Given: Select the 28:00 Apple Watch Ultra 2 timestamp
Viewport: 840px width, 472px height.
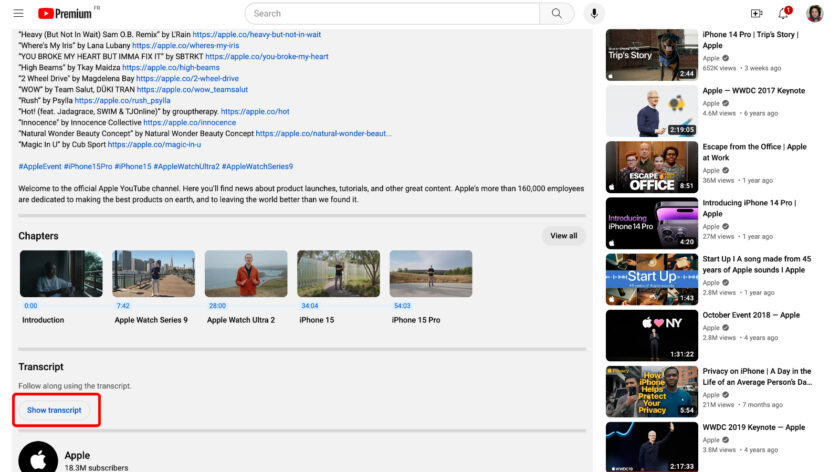Looking at the screenshot, I should coord(217,306).
